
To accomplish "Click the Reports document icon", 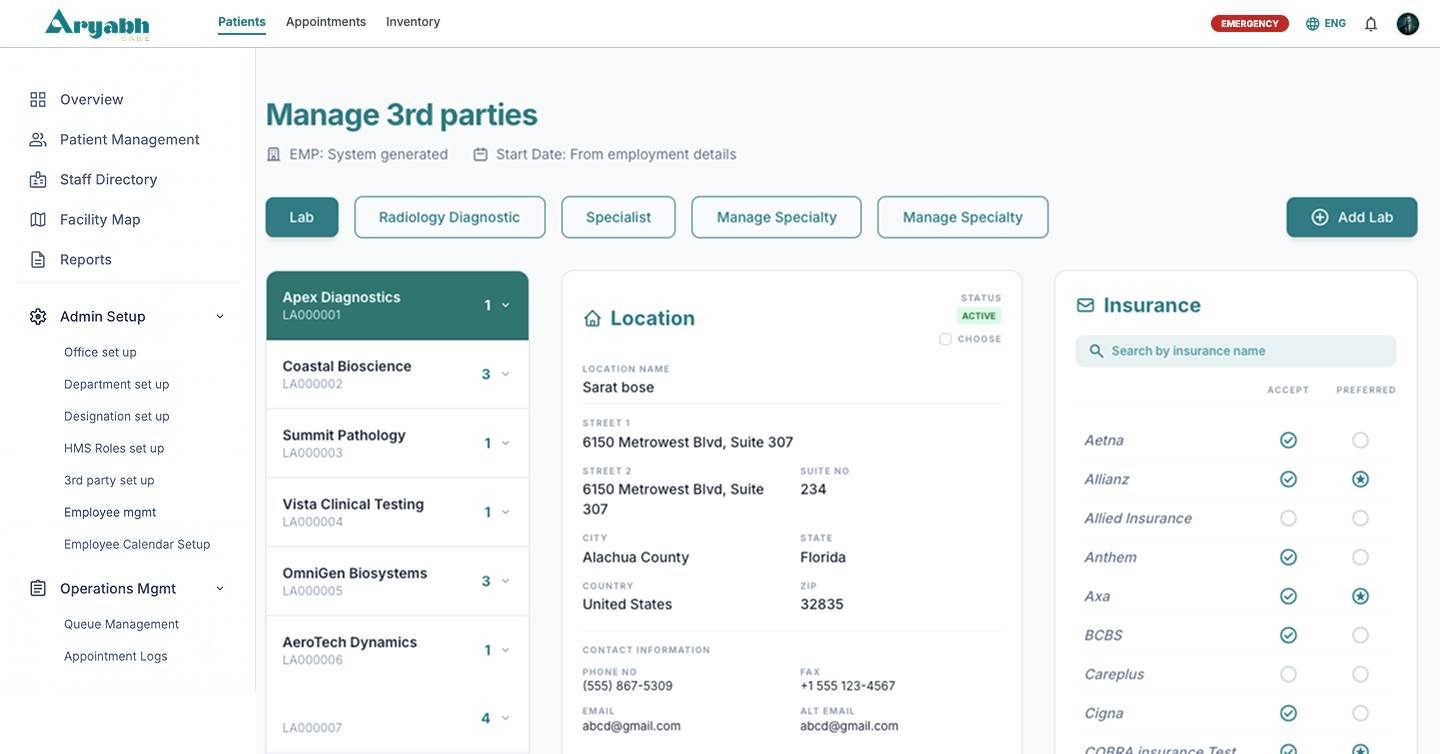I will point(38,259).
